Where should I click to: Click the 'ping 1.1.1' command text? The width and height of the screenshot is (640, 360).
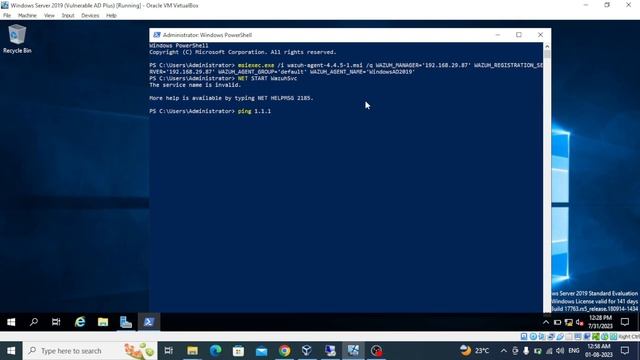pos(254,111)
